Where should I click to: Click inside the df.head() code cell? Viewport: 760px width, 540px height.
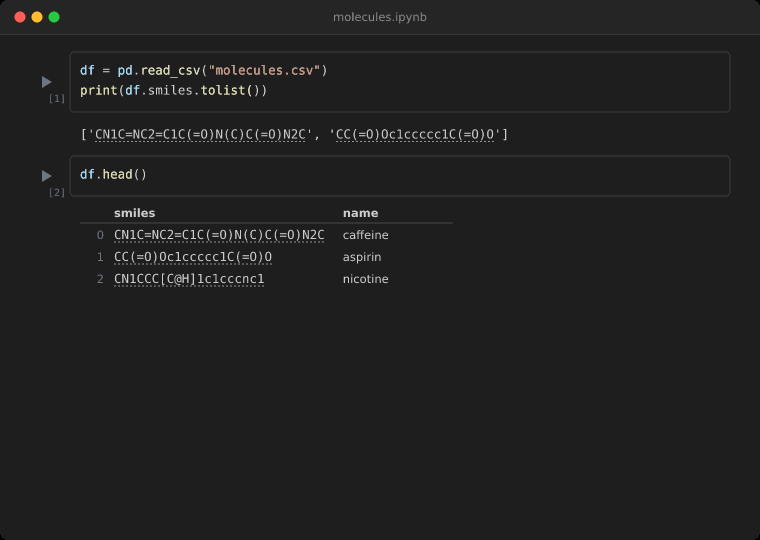pyautogui.click(x=400, y=176)
